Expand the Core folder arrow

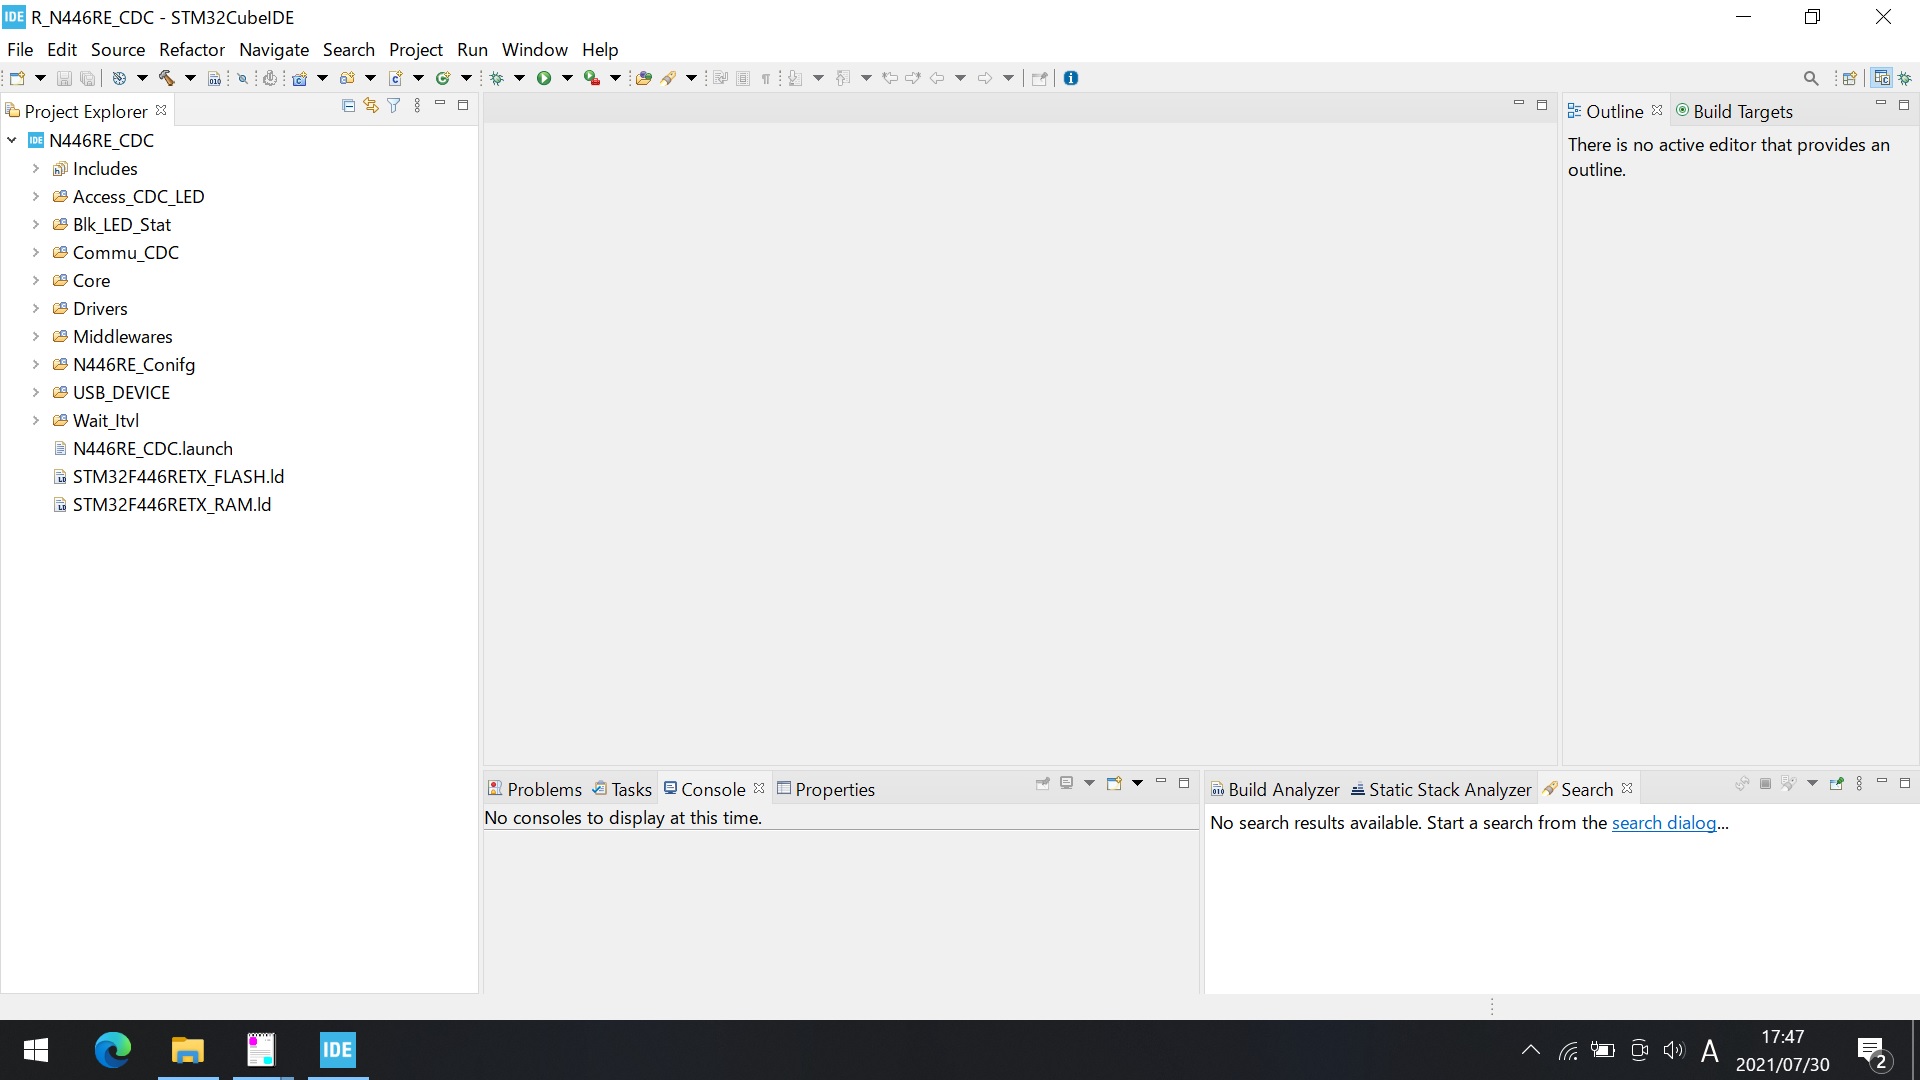(x=36, y=280)
